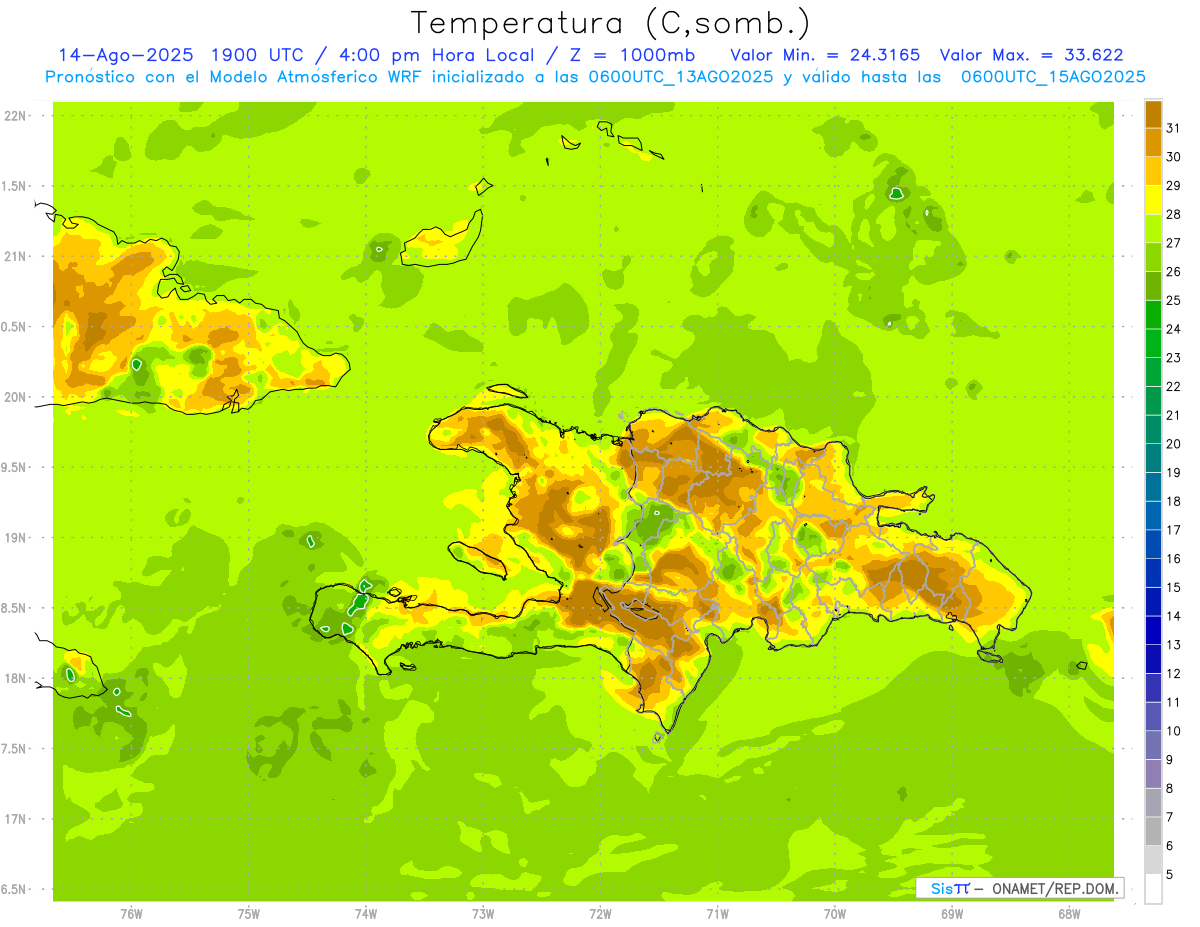This screenshot has height=927, width=1200.
Task: Click the colorbar value label "15"
Action: 1174,587
